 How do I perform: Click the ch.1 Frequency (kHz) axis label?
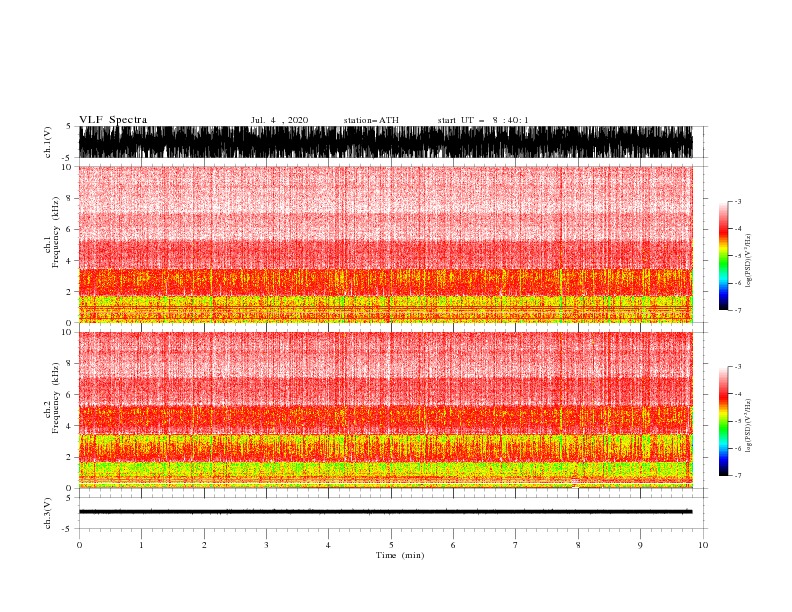point(52,233)
